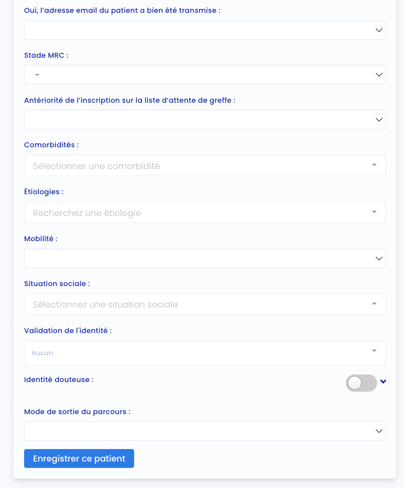Click the Mobilité chevron arrow
Screen dimensions: 404x488
pyautogui.click(x=379, y=258)
